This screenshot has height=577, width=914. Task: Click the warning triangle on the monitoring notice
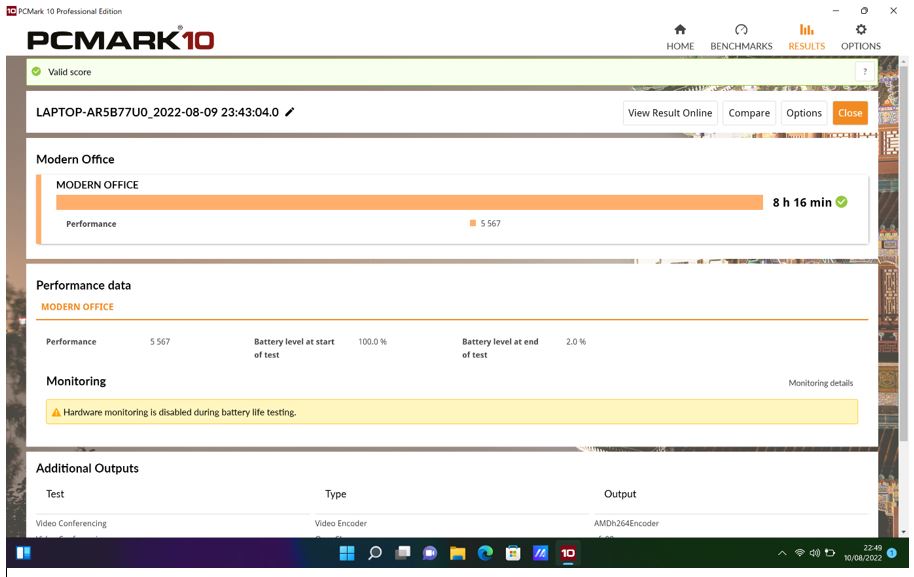point(57,410)
